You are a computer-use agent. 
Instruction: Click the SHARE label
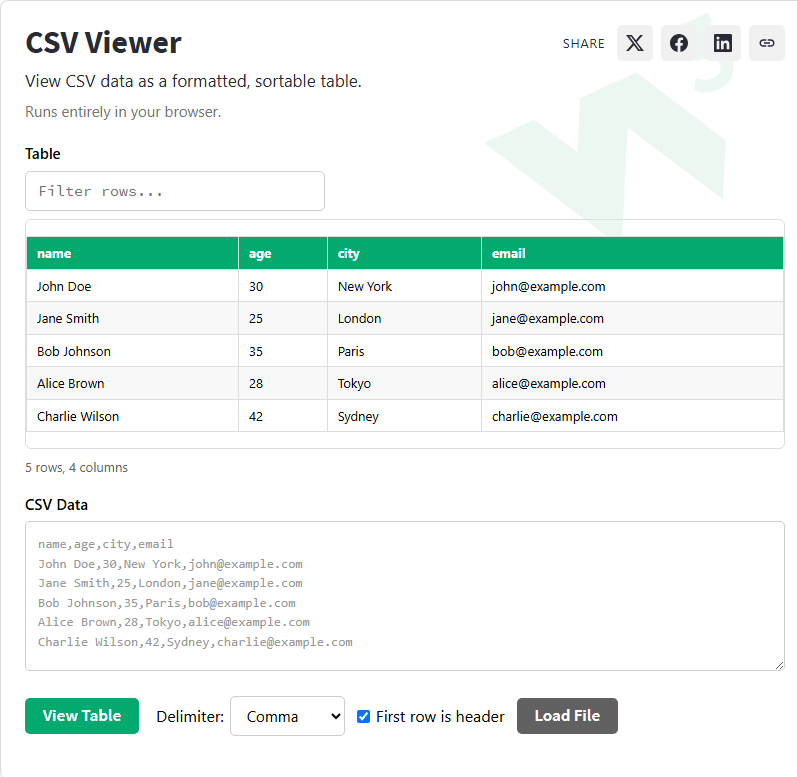pyautogui.click(x=584, y=44)
